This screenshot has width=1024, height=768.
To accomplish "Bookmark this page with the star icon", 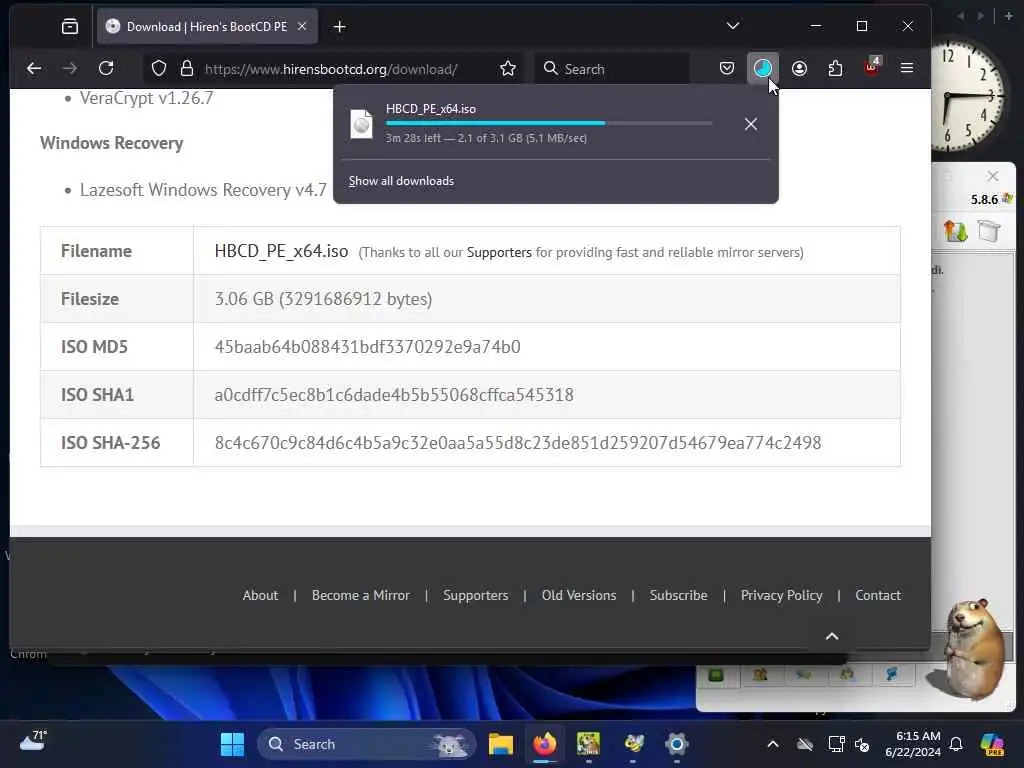I will click(507, 69).
